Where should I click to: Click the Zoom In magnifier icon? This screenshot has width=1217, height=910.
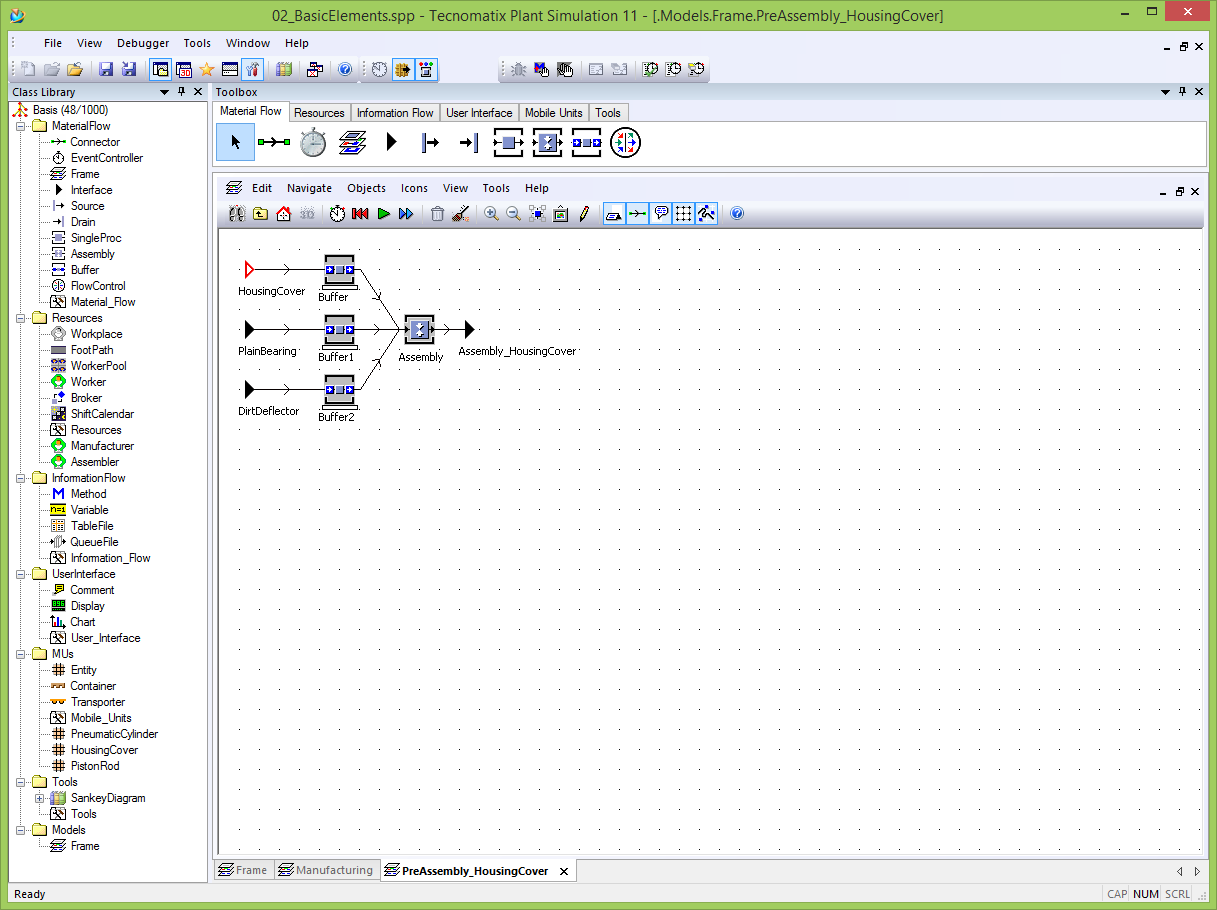point(491,214)
